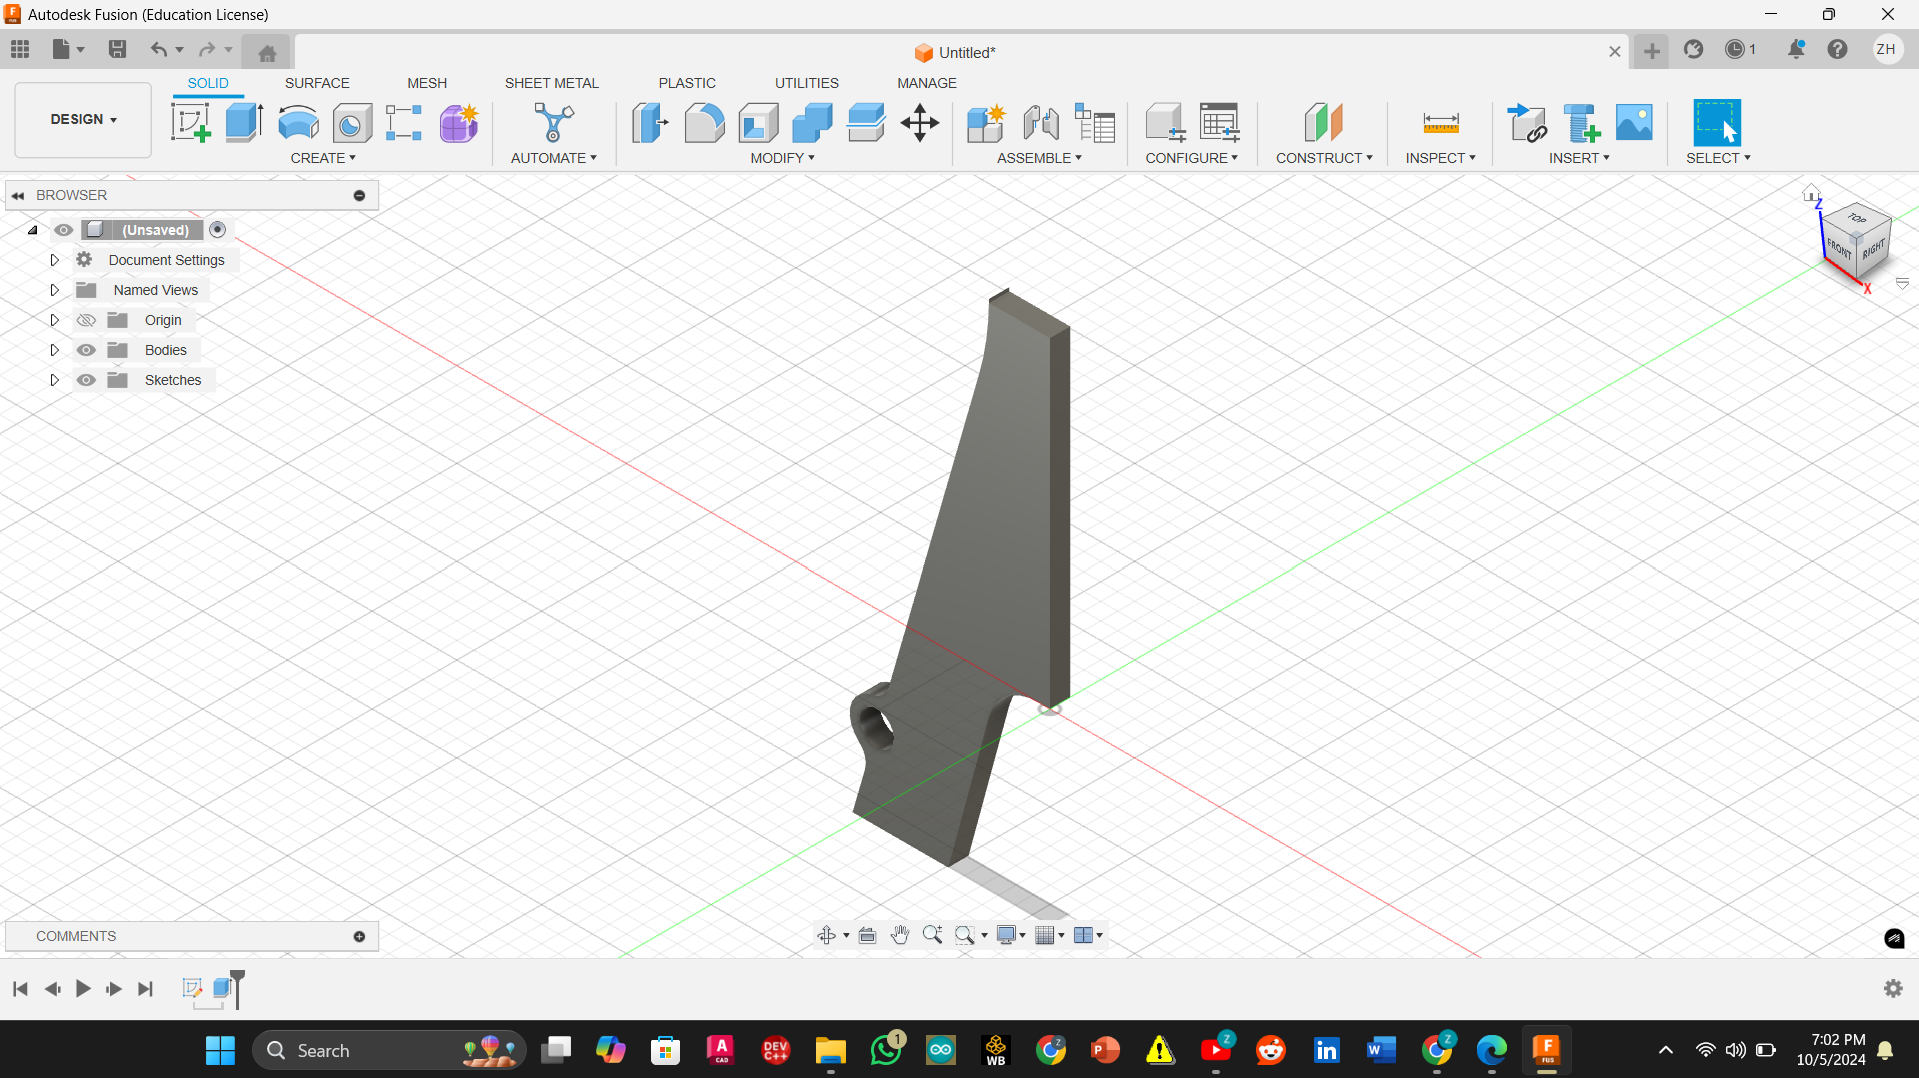Switch to the SHEET METAL tab
This screenshot has width=1919, height=1078.
(551, 83)
